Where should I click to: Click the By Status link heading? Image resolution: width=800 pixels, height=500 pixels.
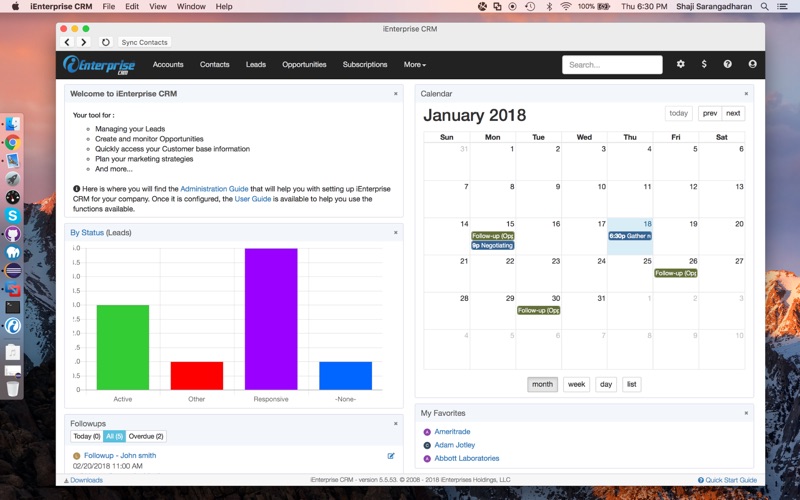87,233
